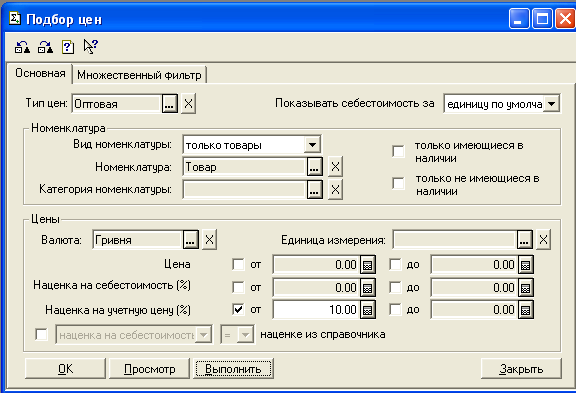The height and width of the screenshot is (393, 576).
Task: Open selection for Валюта field
Action: (191, 240)
